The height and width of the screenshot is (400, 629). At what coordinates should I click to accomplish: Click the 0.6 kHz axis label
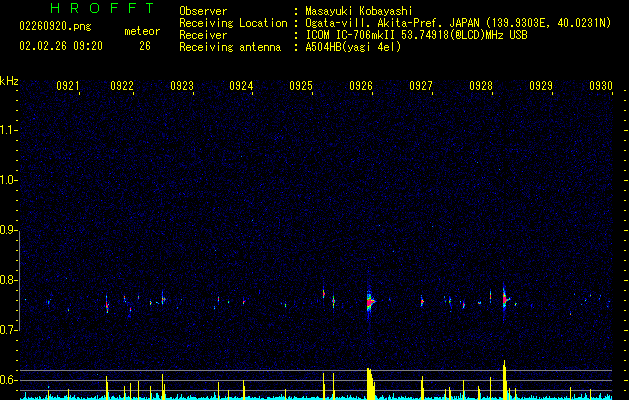[x=9, y=380]
